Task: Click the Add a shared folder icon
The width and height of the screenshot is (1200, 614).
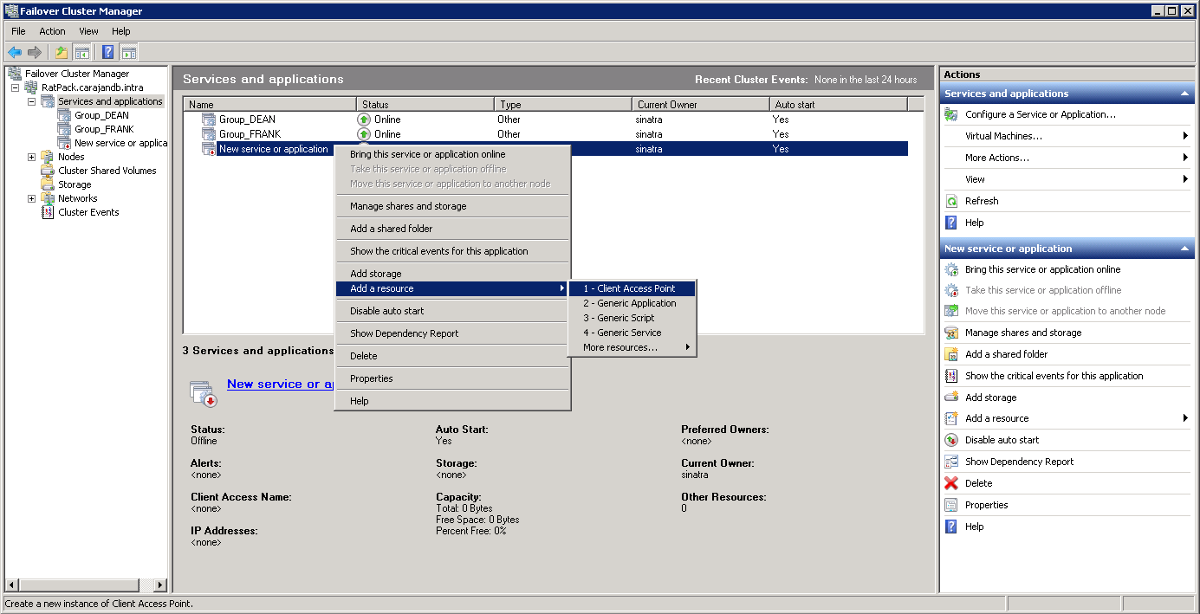Action: point(952,354)
